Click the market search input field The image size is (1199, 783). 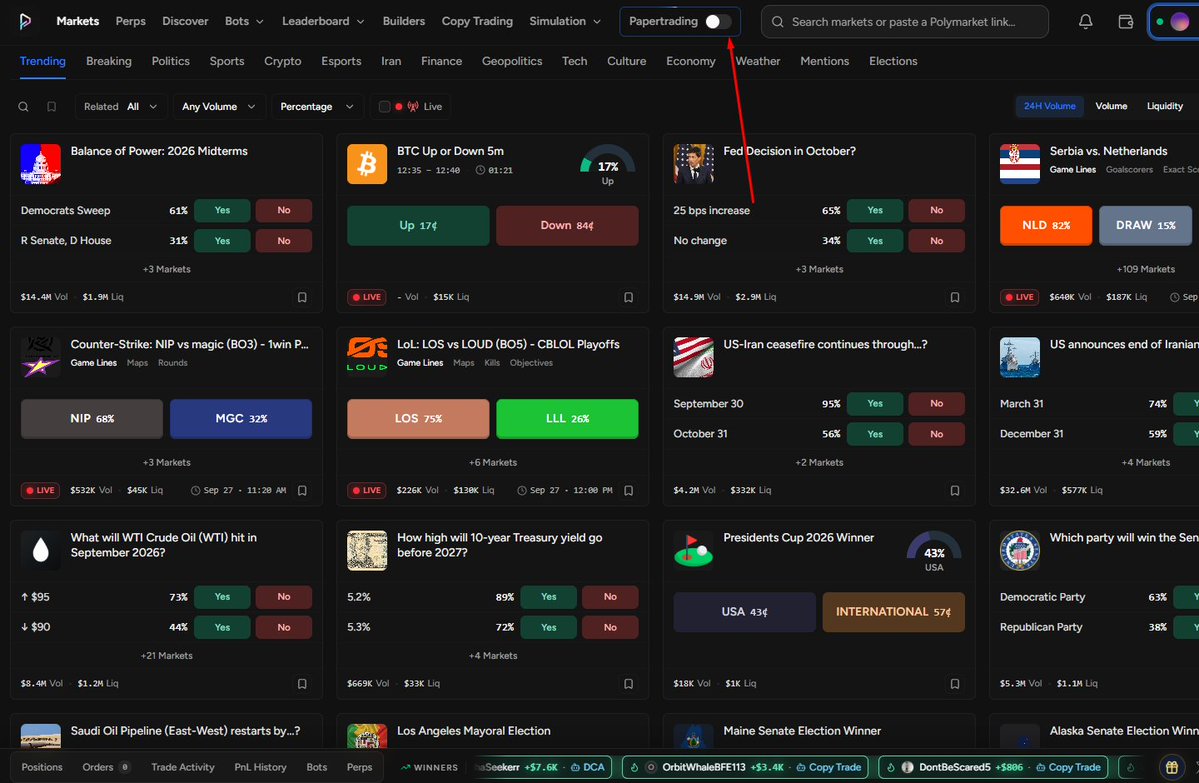(905, 21)
